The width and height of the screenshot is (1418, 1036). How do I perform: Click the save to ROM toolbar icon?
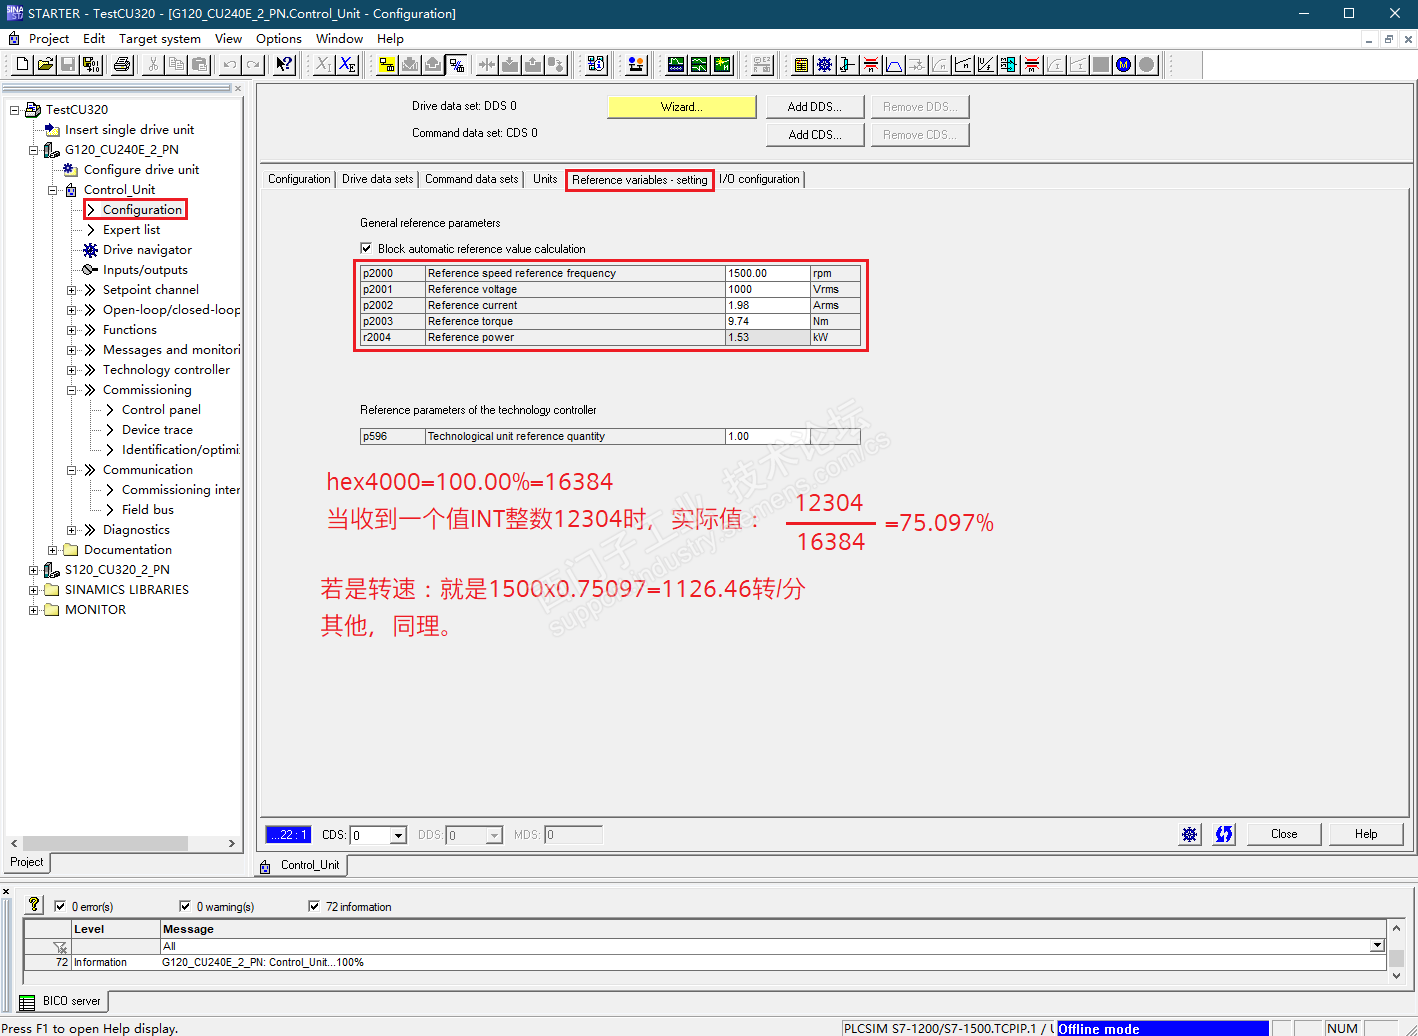coord(91,65)
